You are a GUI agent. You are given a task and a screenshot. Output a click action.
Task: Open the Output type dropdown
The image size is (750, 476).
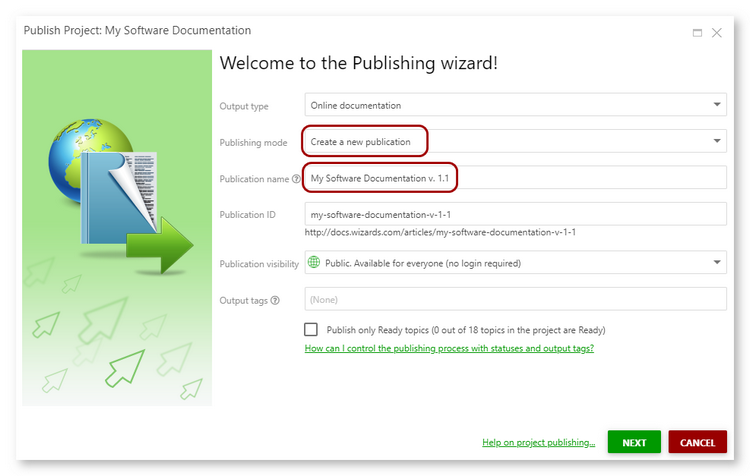[x=516, y=105]
